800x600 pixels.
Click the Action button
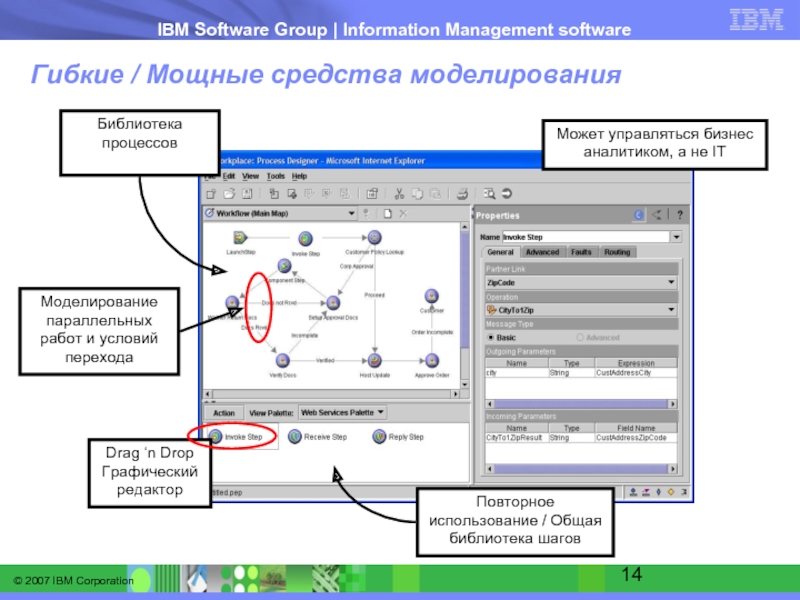coord(224,413)
